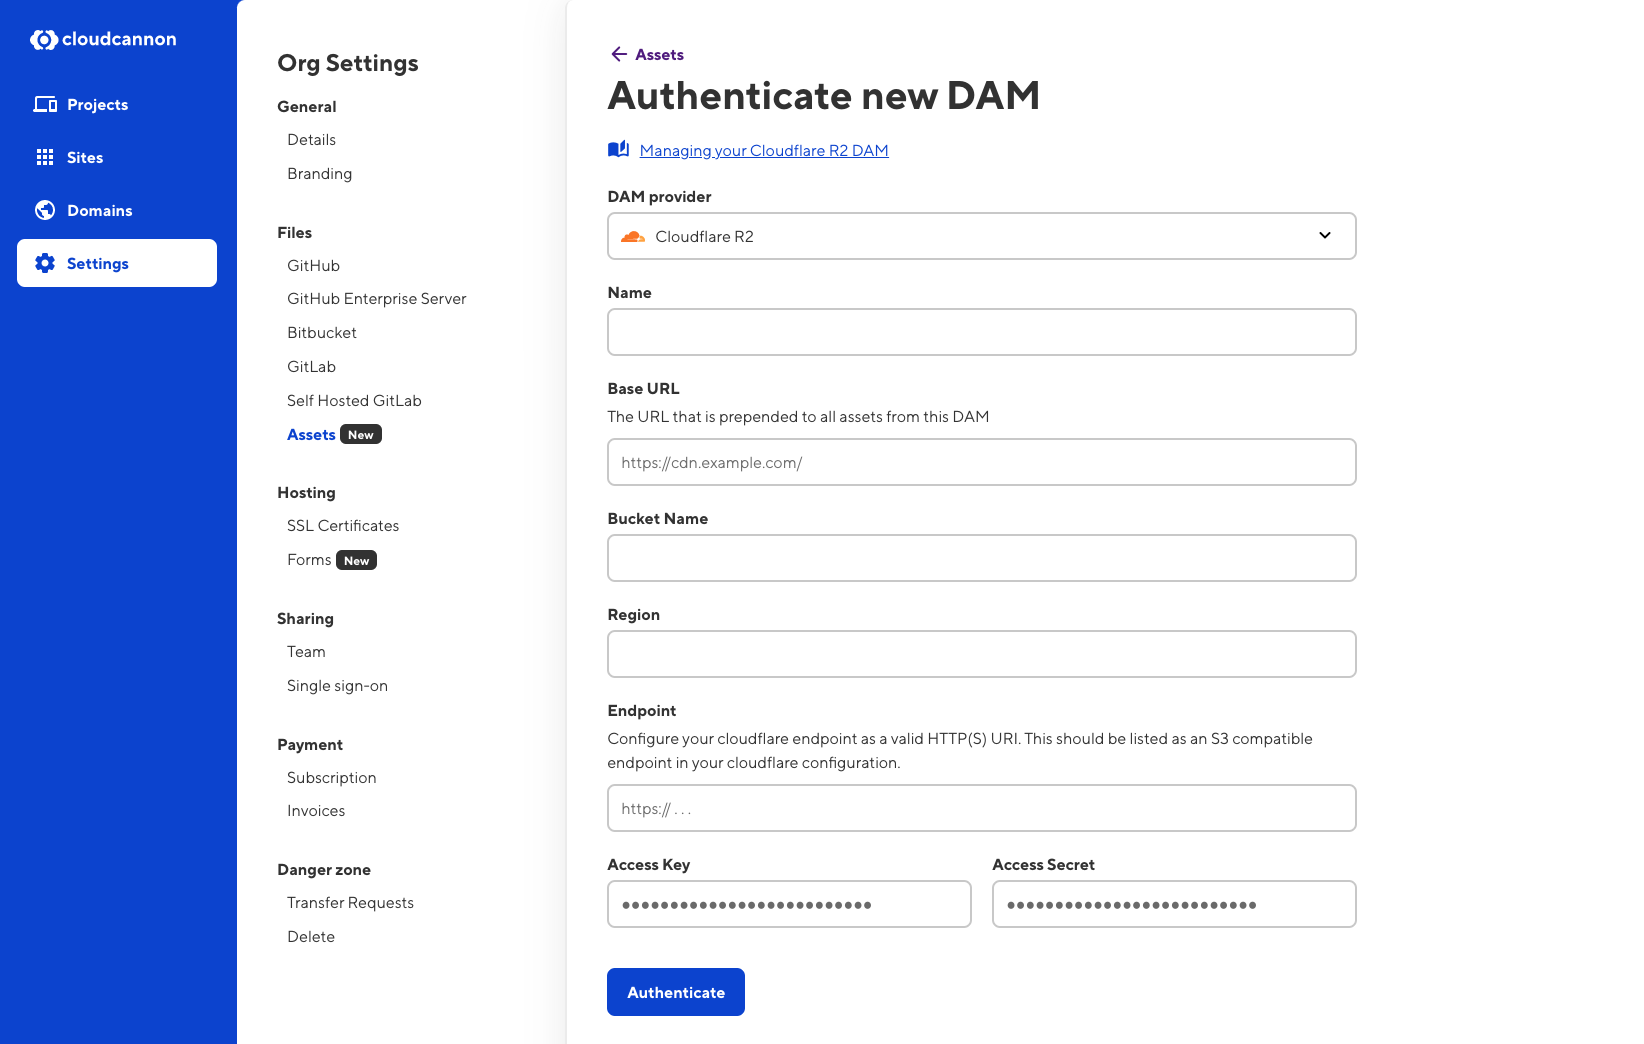Open Projects in the main navigation
Image resolution: width=1644 pixels, height=1044 pixels.
[117, 104]
